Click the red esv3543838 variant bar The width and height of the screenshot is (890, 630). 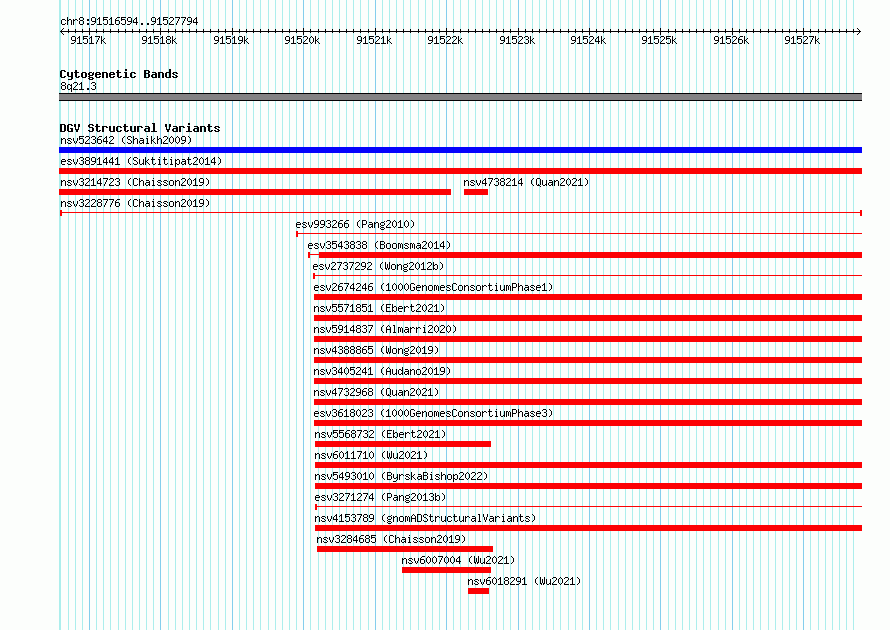point(585,255)
